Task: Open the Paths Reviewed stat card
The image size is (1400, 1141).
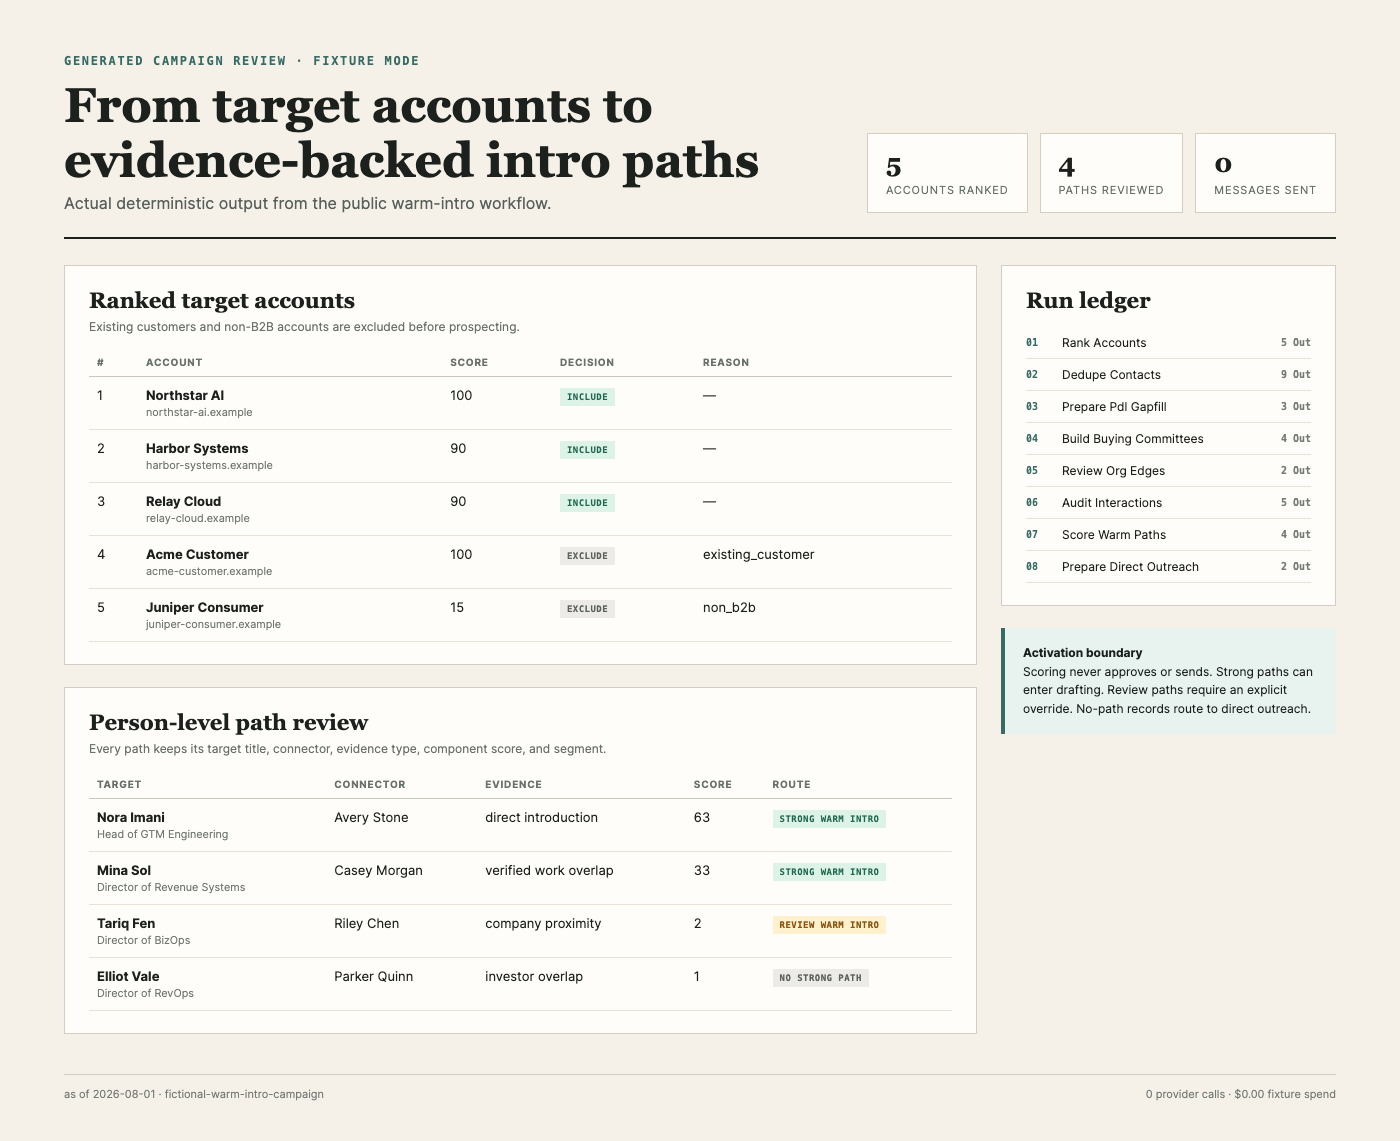Action: pos(1111,173)
